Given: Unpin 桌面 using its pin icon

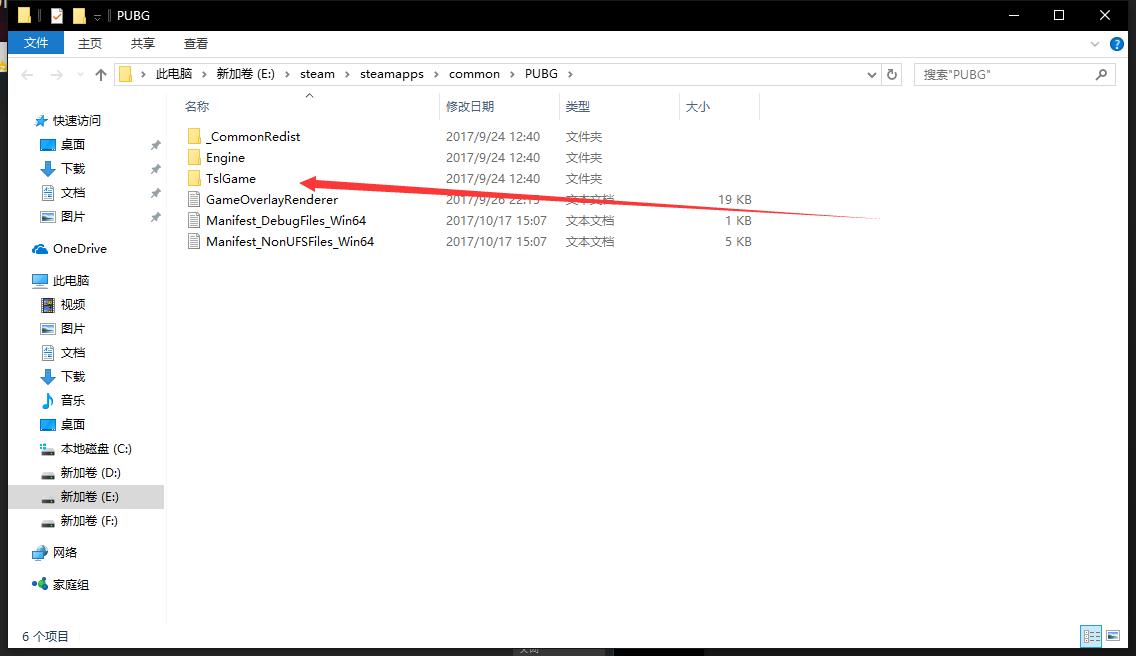Looking at the screenshot, I should point(155,145).
